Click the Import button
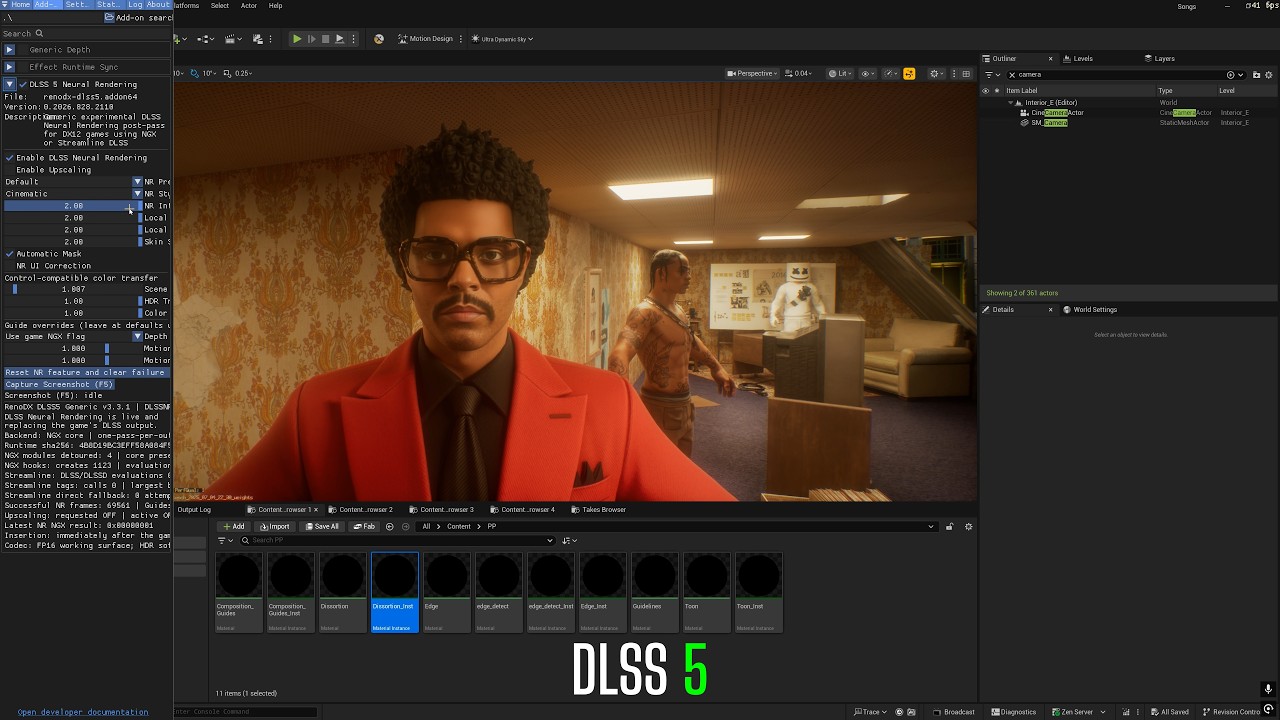The image size is (1280, 720). pos(274,527)
